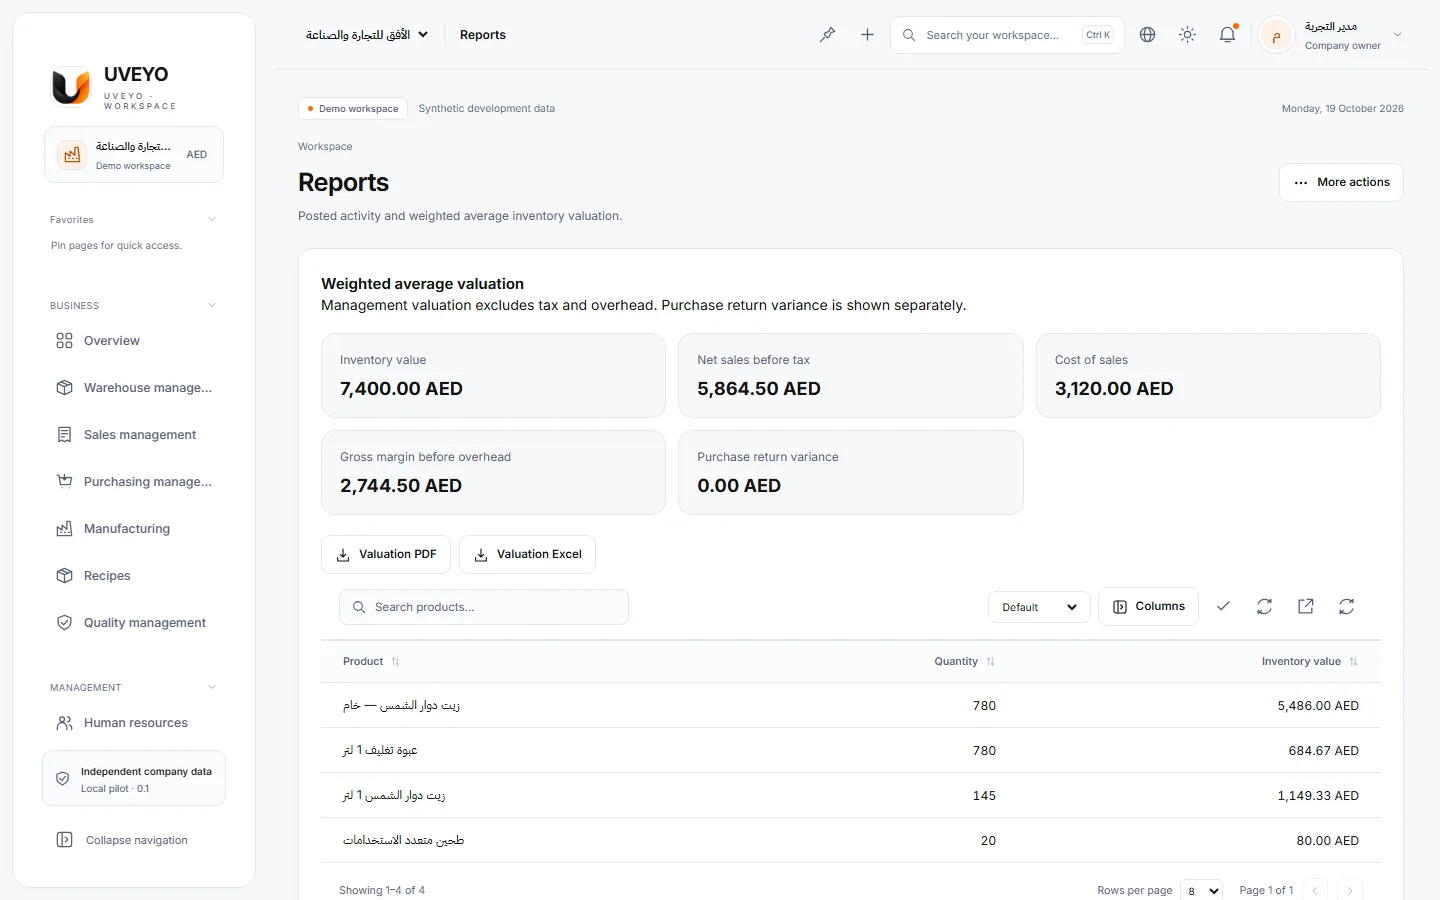
Task: Go to Human resources
Action: coord(134,723)
